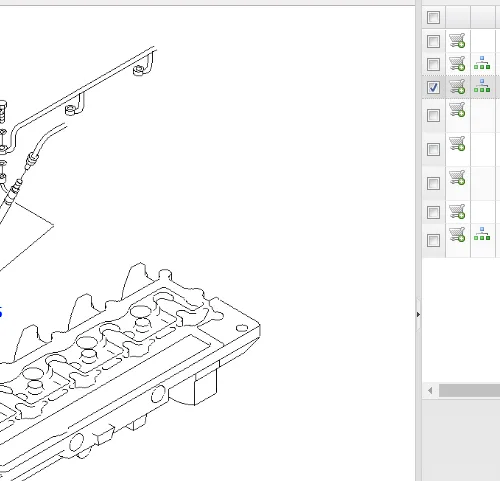
Task: Check the first parts row checkbox
Action: click(x=433, y=41)
